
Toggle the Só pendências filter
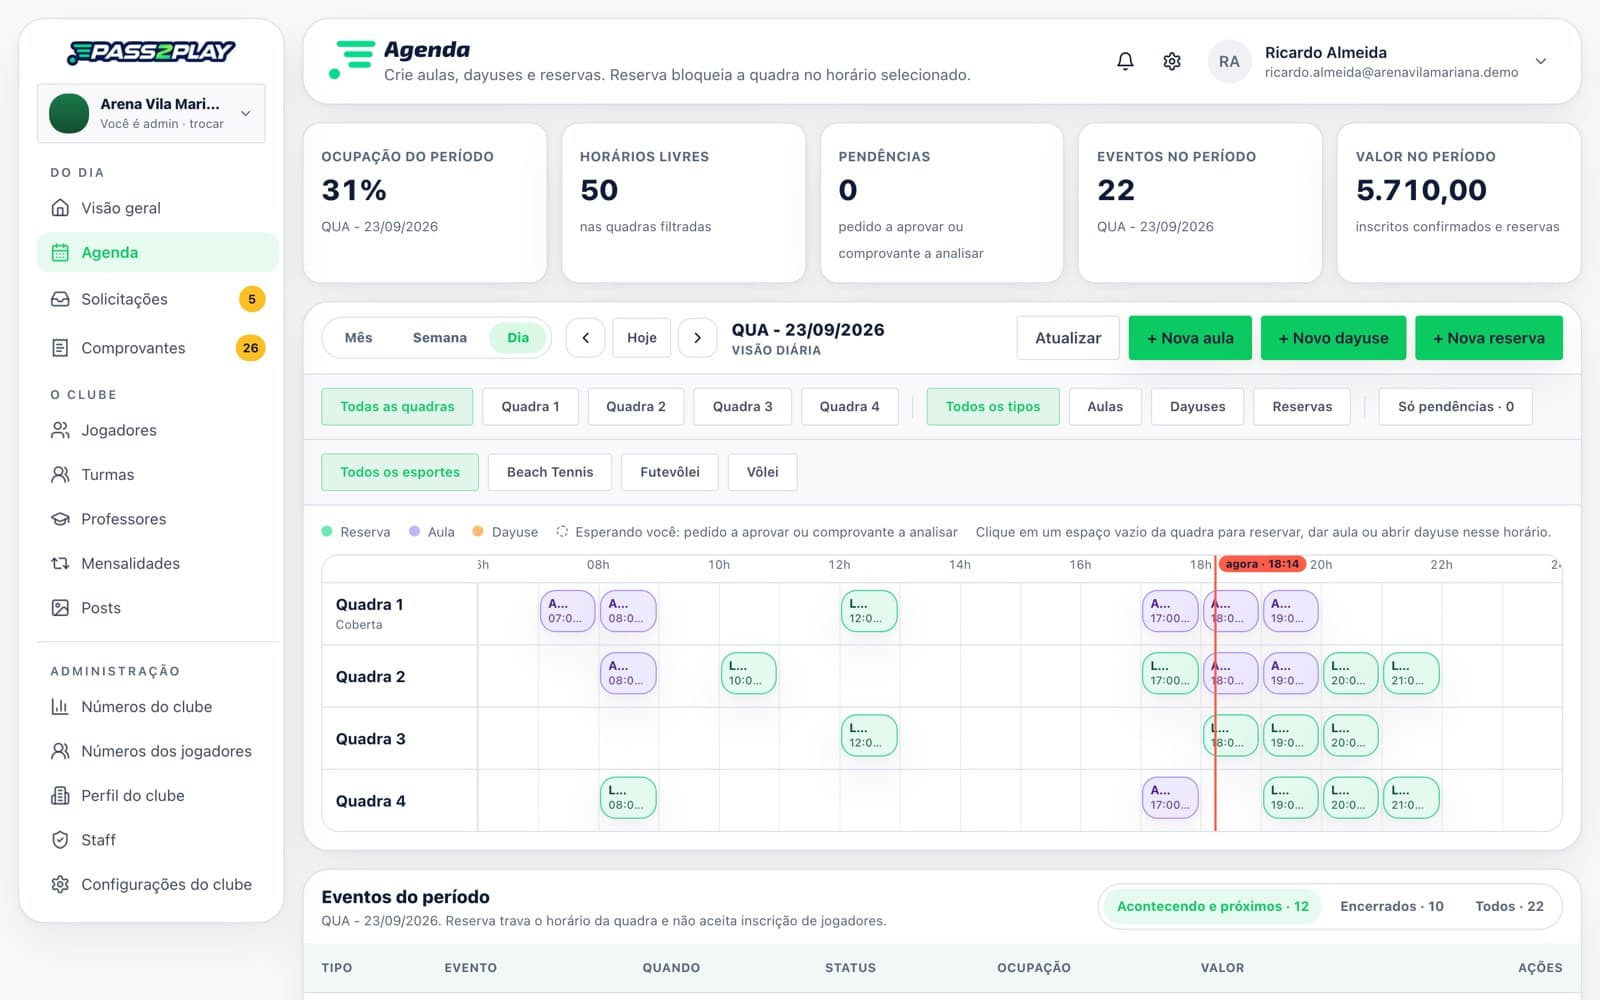pos(1455,406)
